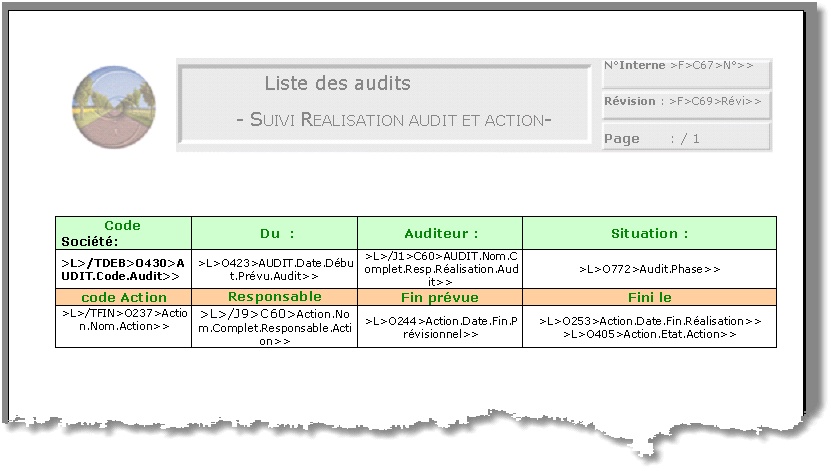
Task: Select the 'Du :' column header
Action: click(x=274, y=233)
